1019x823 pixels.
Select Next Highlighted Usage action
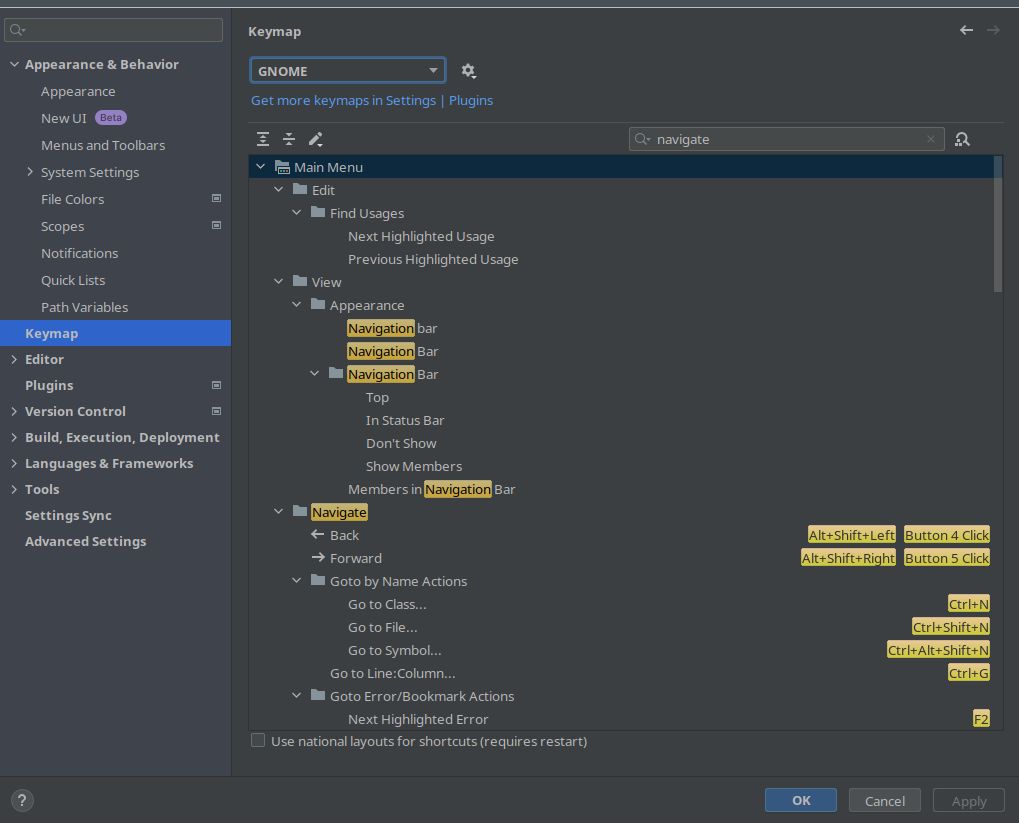(421, 236)
